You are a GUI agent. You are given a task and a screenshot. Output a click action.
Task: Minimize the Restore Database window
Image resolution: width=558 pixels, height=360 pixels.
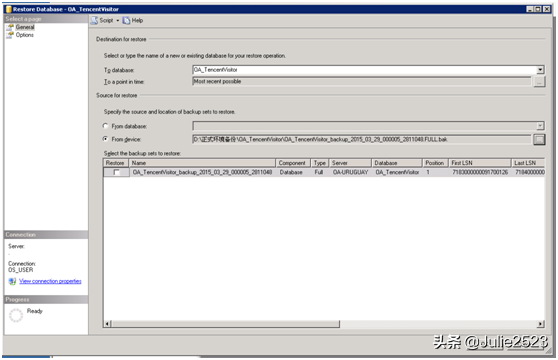[x=530, y=9]
